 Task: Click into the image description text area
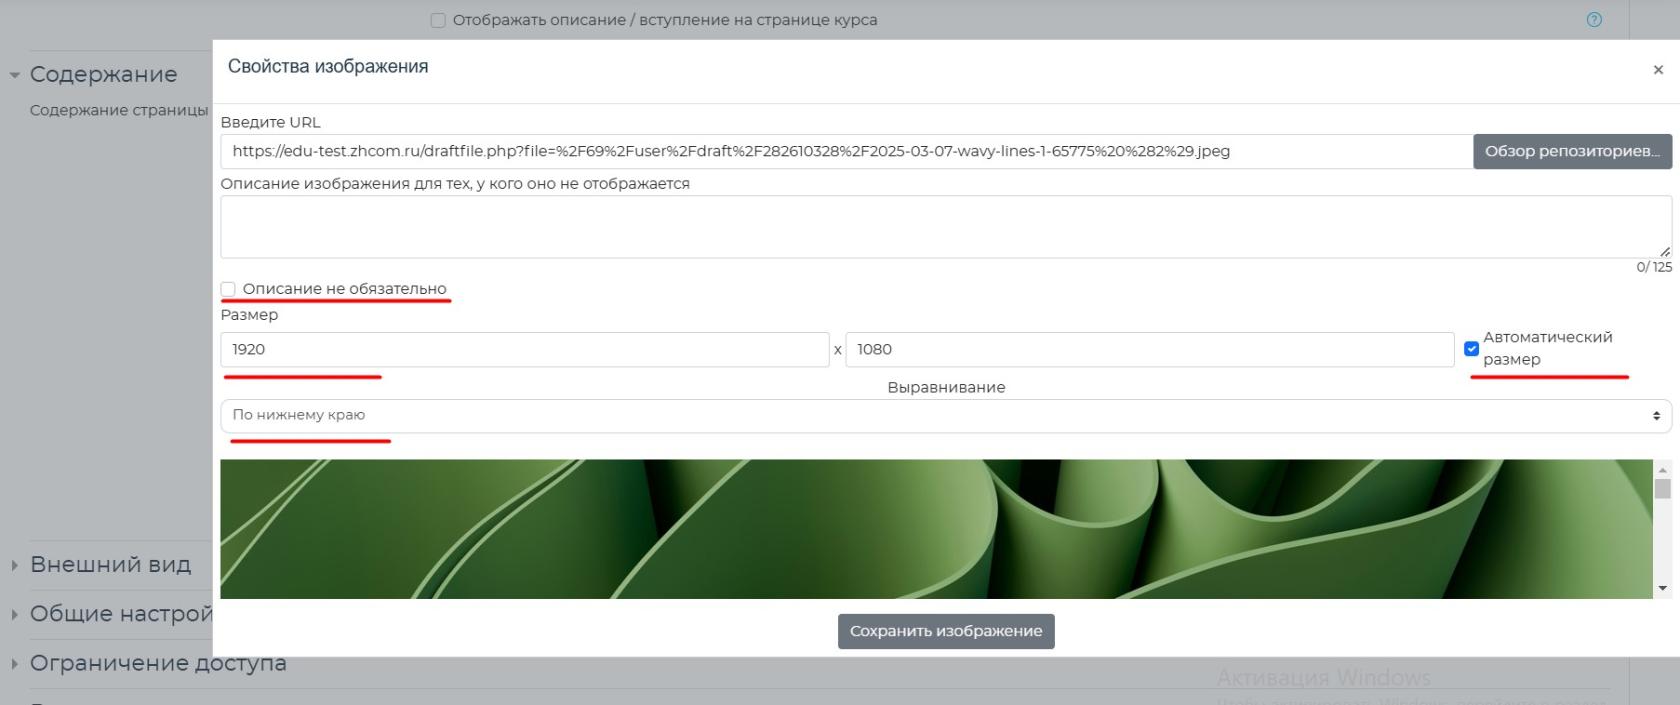tap(945, 227)
